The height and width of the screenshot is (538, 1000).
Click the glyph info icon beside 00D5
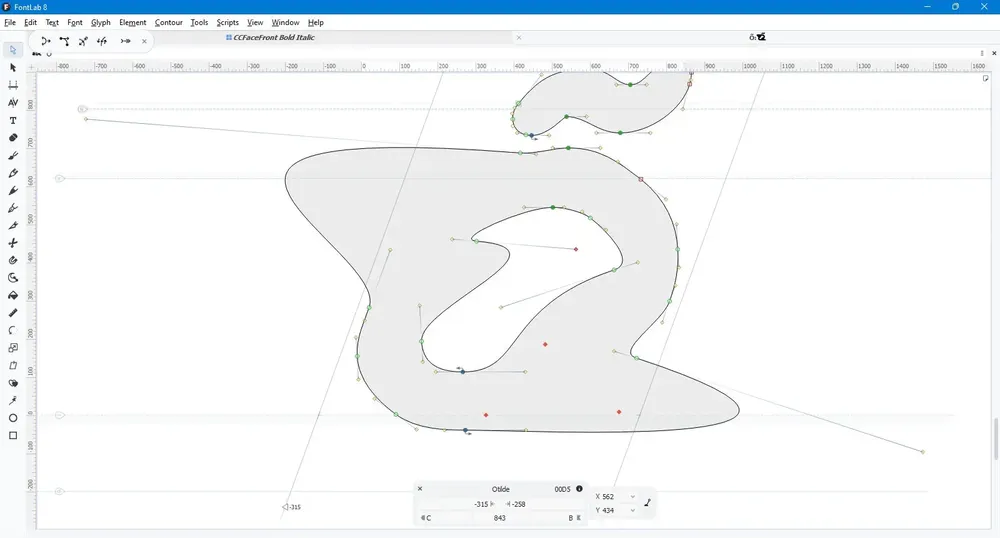point(579,489)
